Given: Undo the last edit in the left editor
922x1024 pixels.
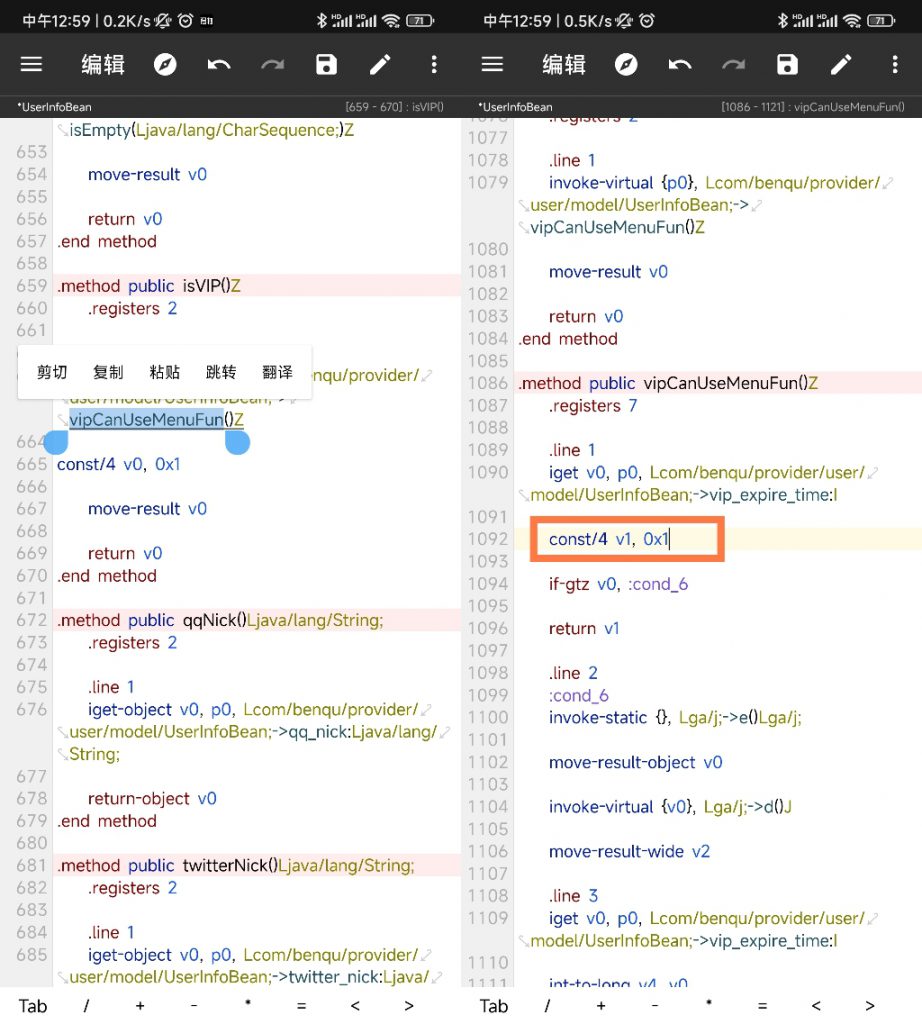Looking at the screenshot, I should [x=219, y=65].
